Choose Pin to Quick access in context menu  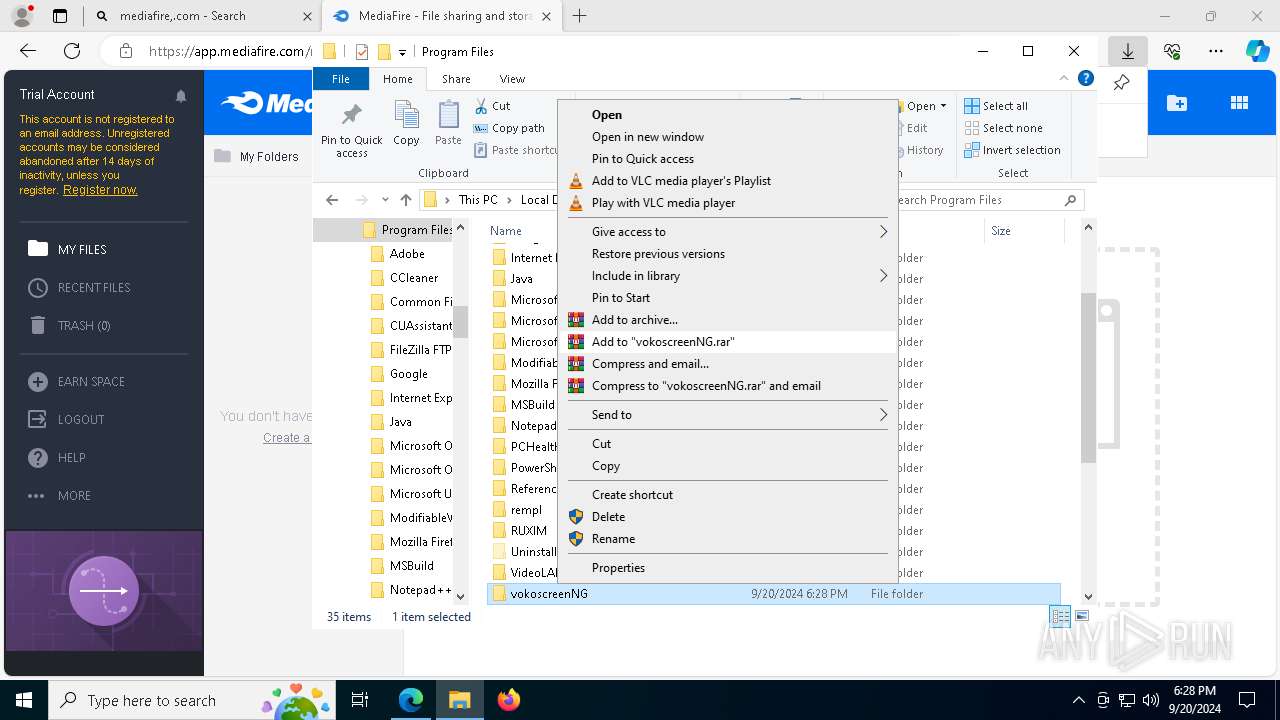[x=727, y=159]
